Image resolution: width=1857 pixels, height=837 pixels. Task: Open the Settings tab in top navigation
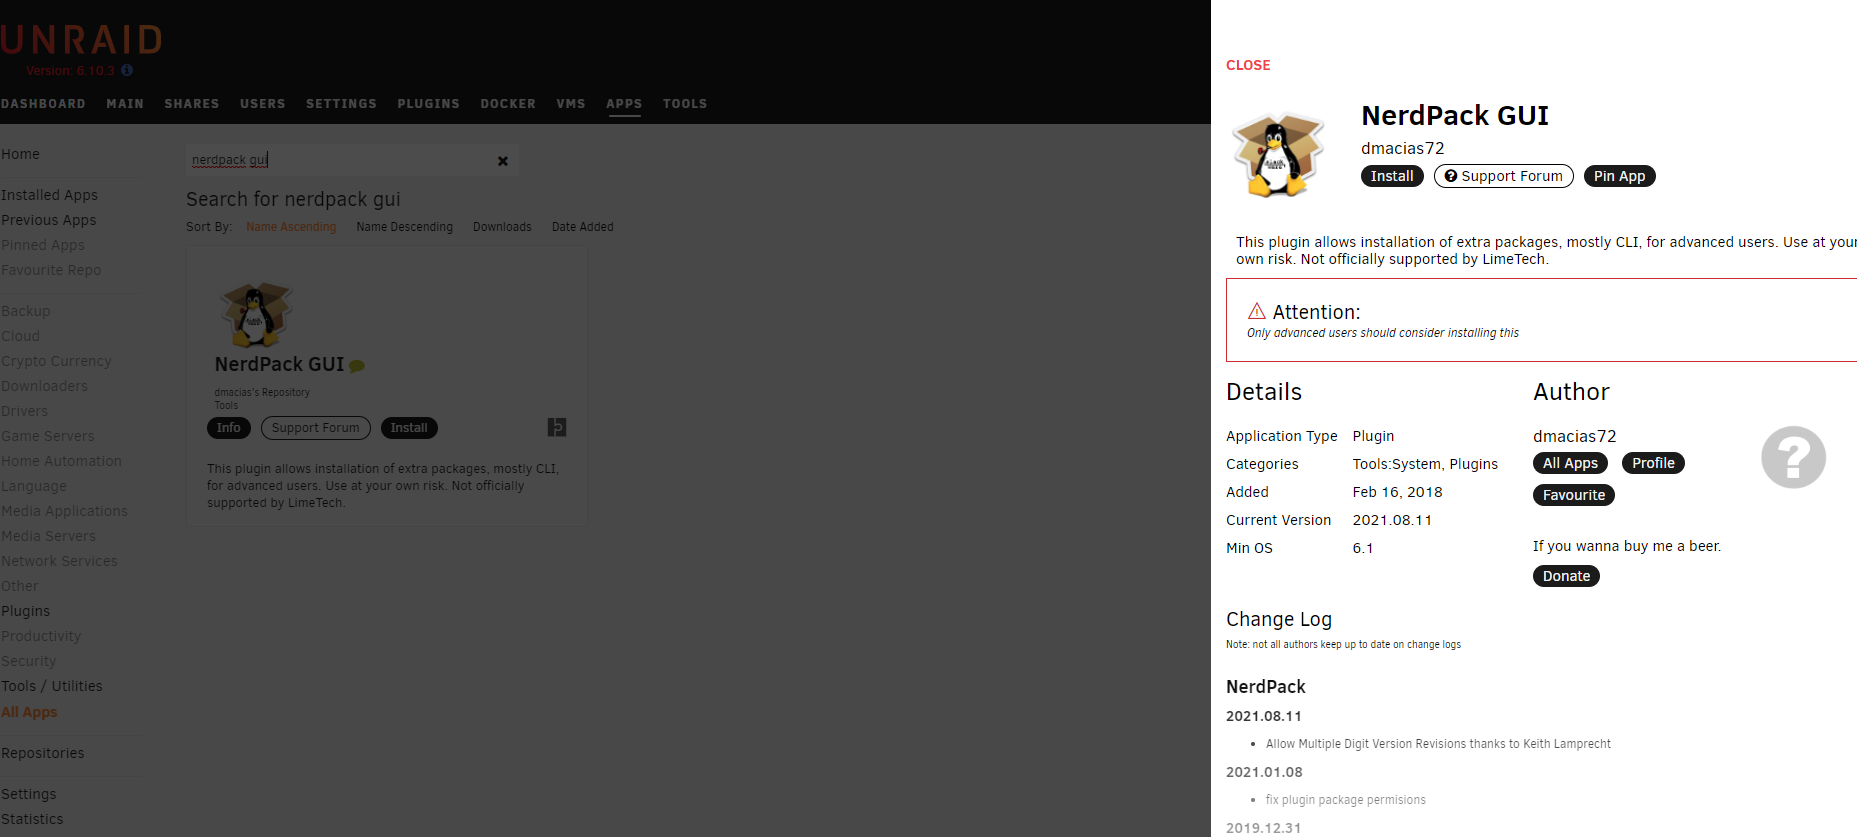(342, 104)
